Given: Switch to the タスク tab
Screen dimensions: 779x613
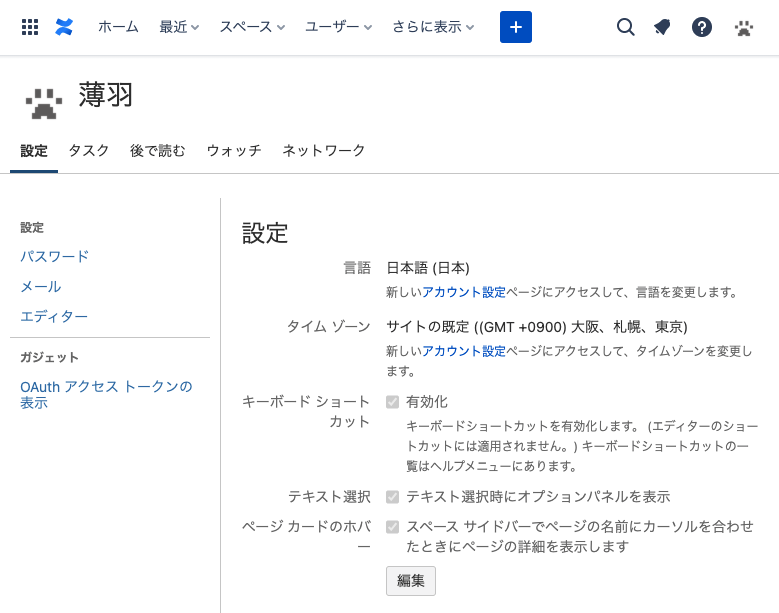Looking at the screenshot, I should (x=89, y=151).
